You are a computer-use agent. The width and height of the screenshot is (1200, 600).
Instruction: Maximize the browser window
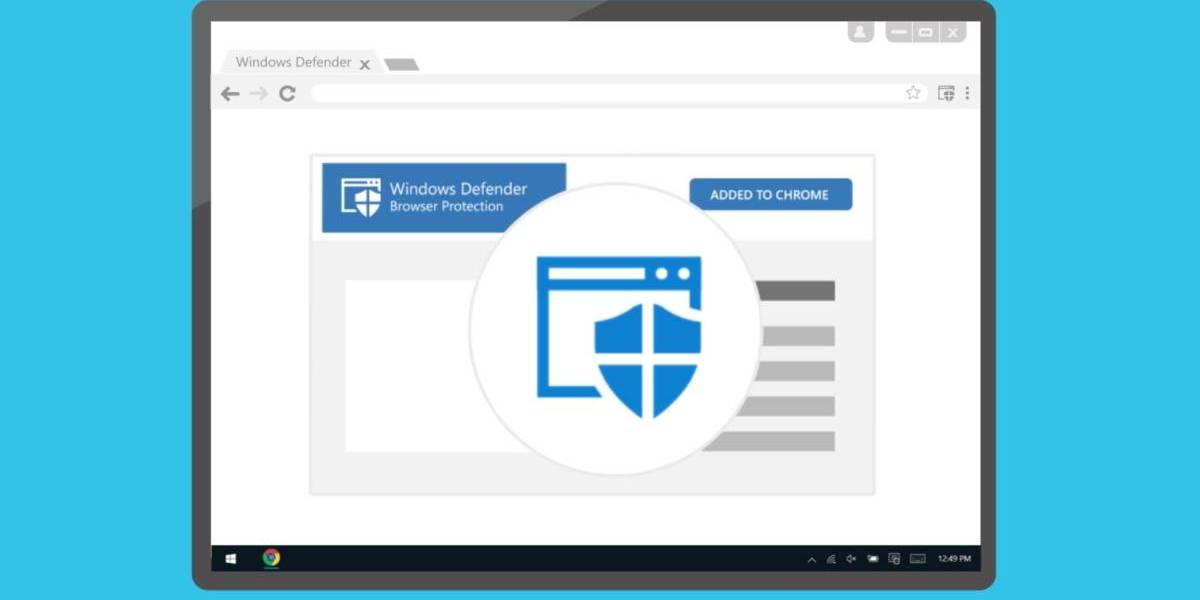click(x=926, y=32)
